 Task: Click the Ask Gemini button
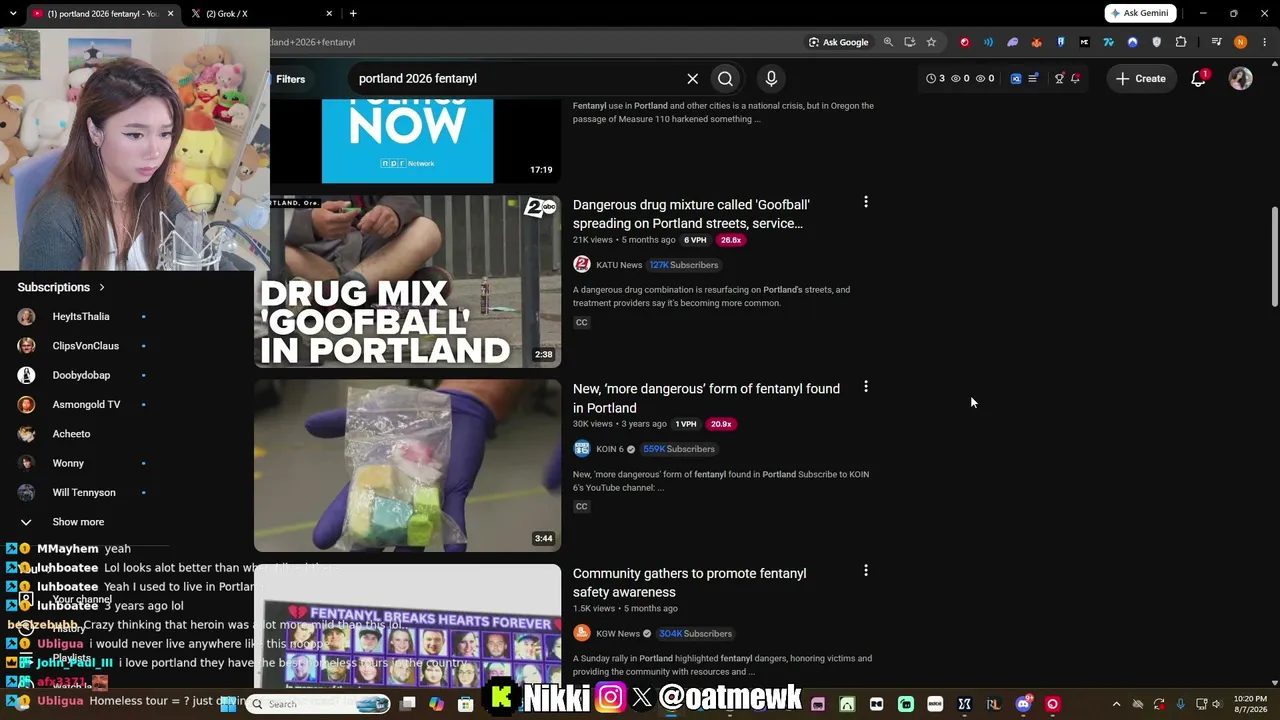click(1140, 13)
